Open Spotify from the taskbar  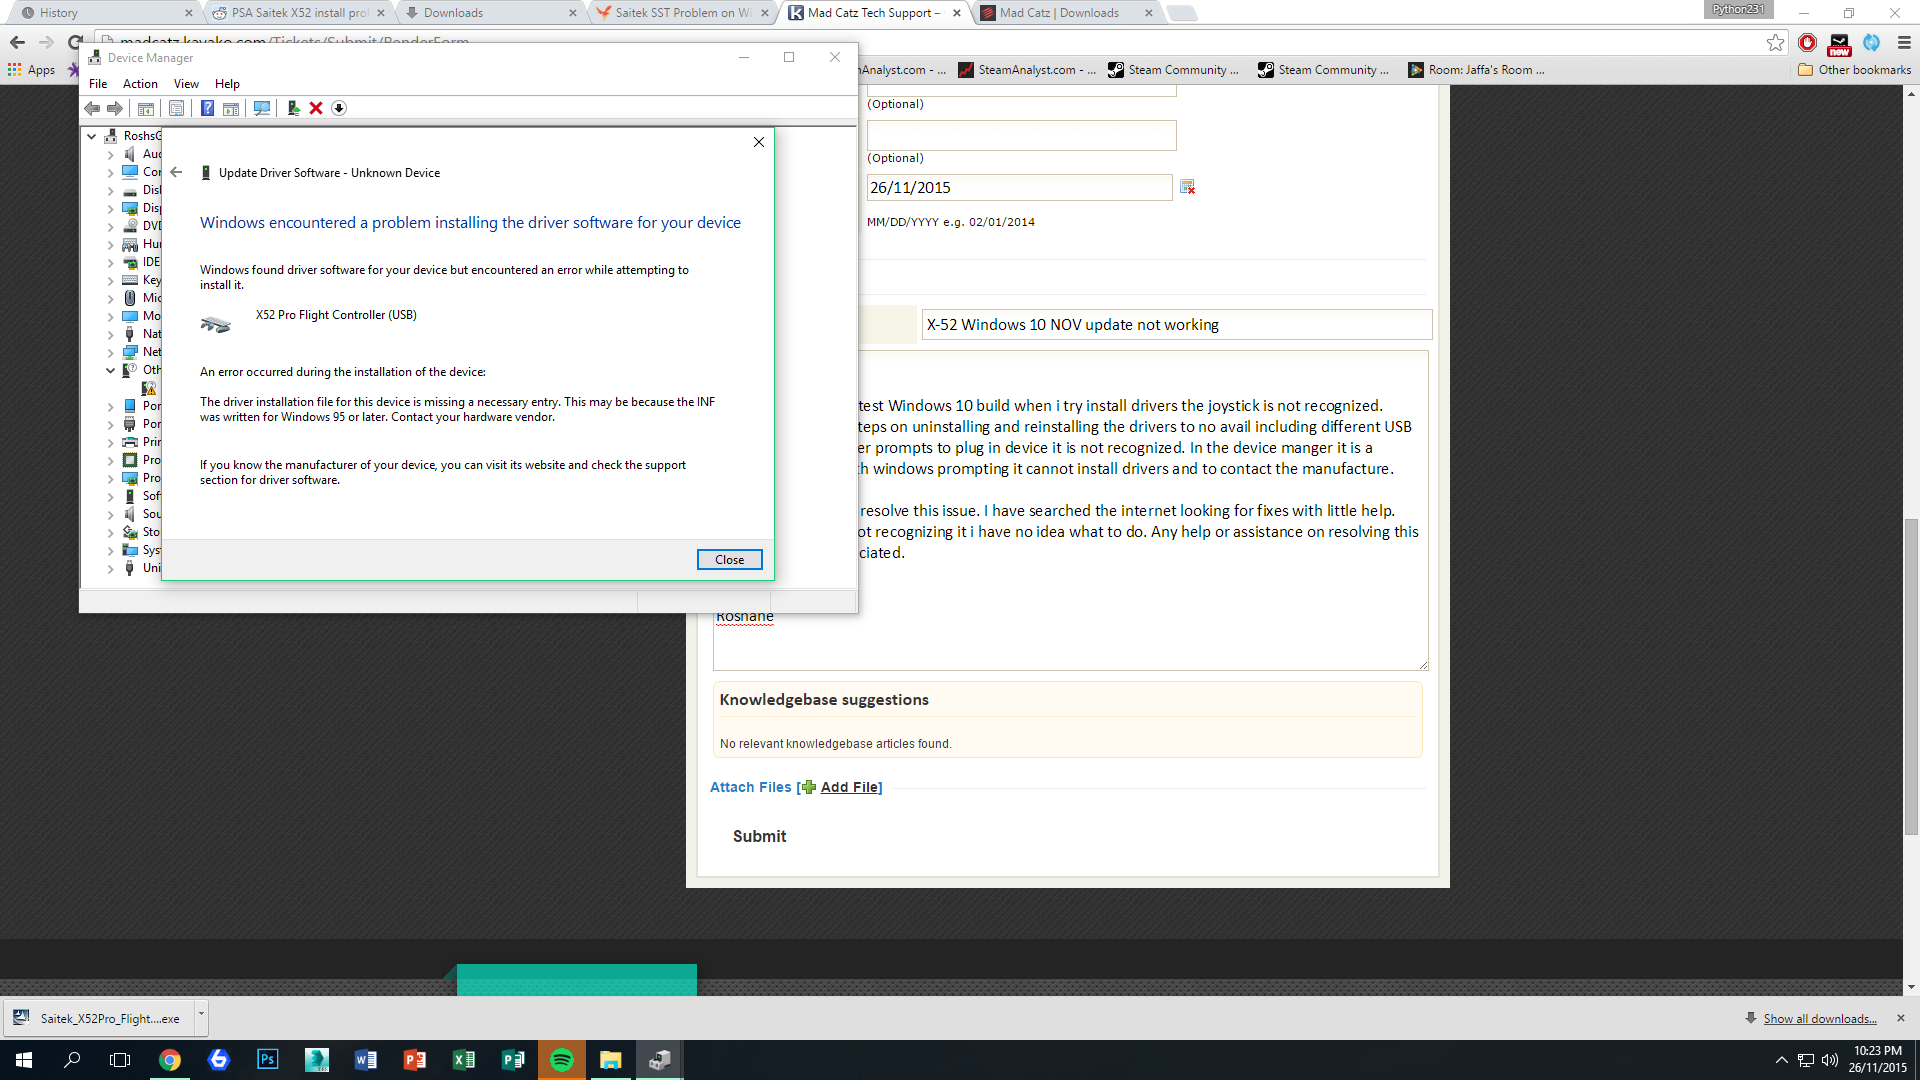click(x=562, y=1060)
